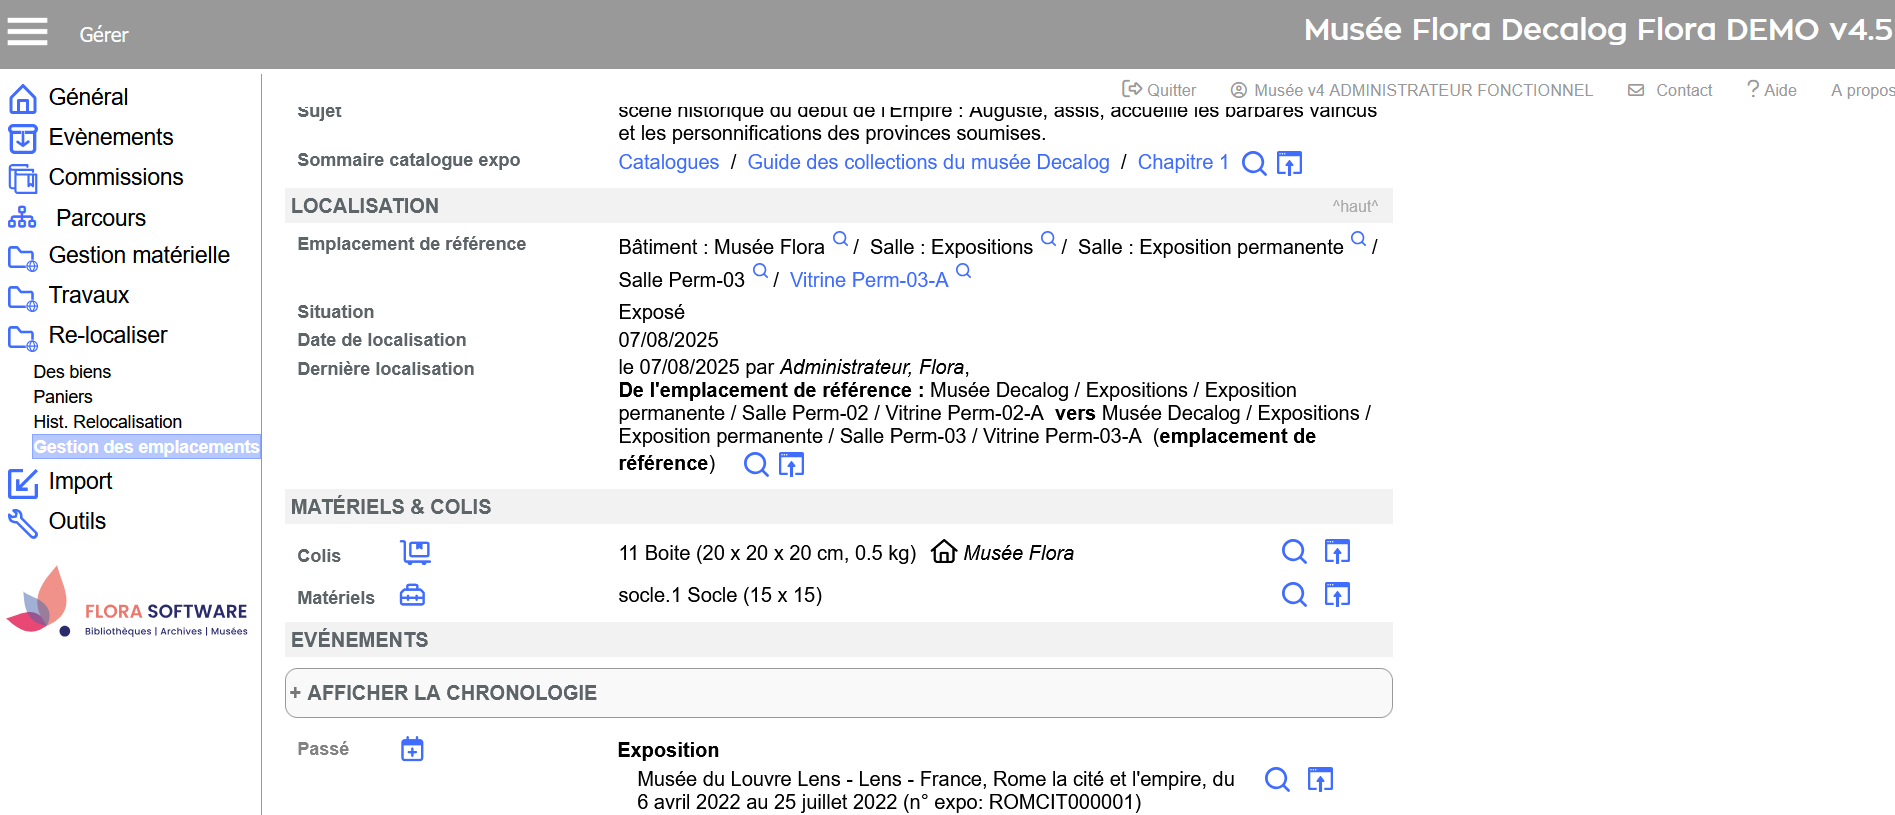The image size is (1895, 815).
Task: Open the hamburger menu icon
Action: pos(27,33)
